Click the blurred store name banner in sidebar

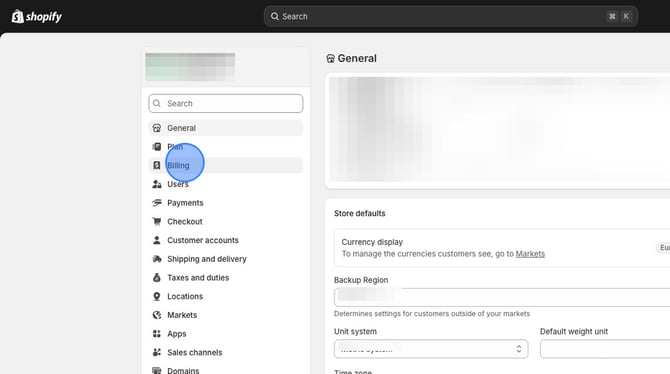pyautogui.click(x=190, y=67)
